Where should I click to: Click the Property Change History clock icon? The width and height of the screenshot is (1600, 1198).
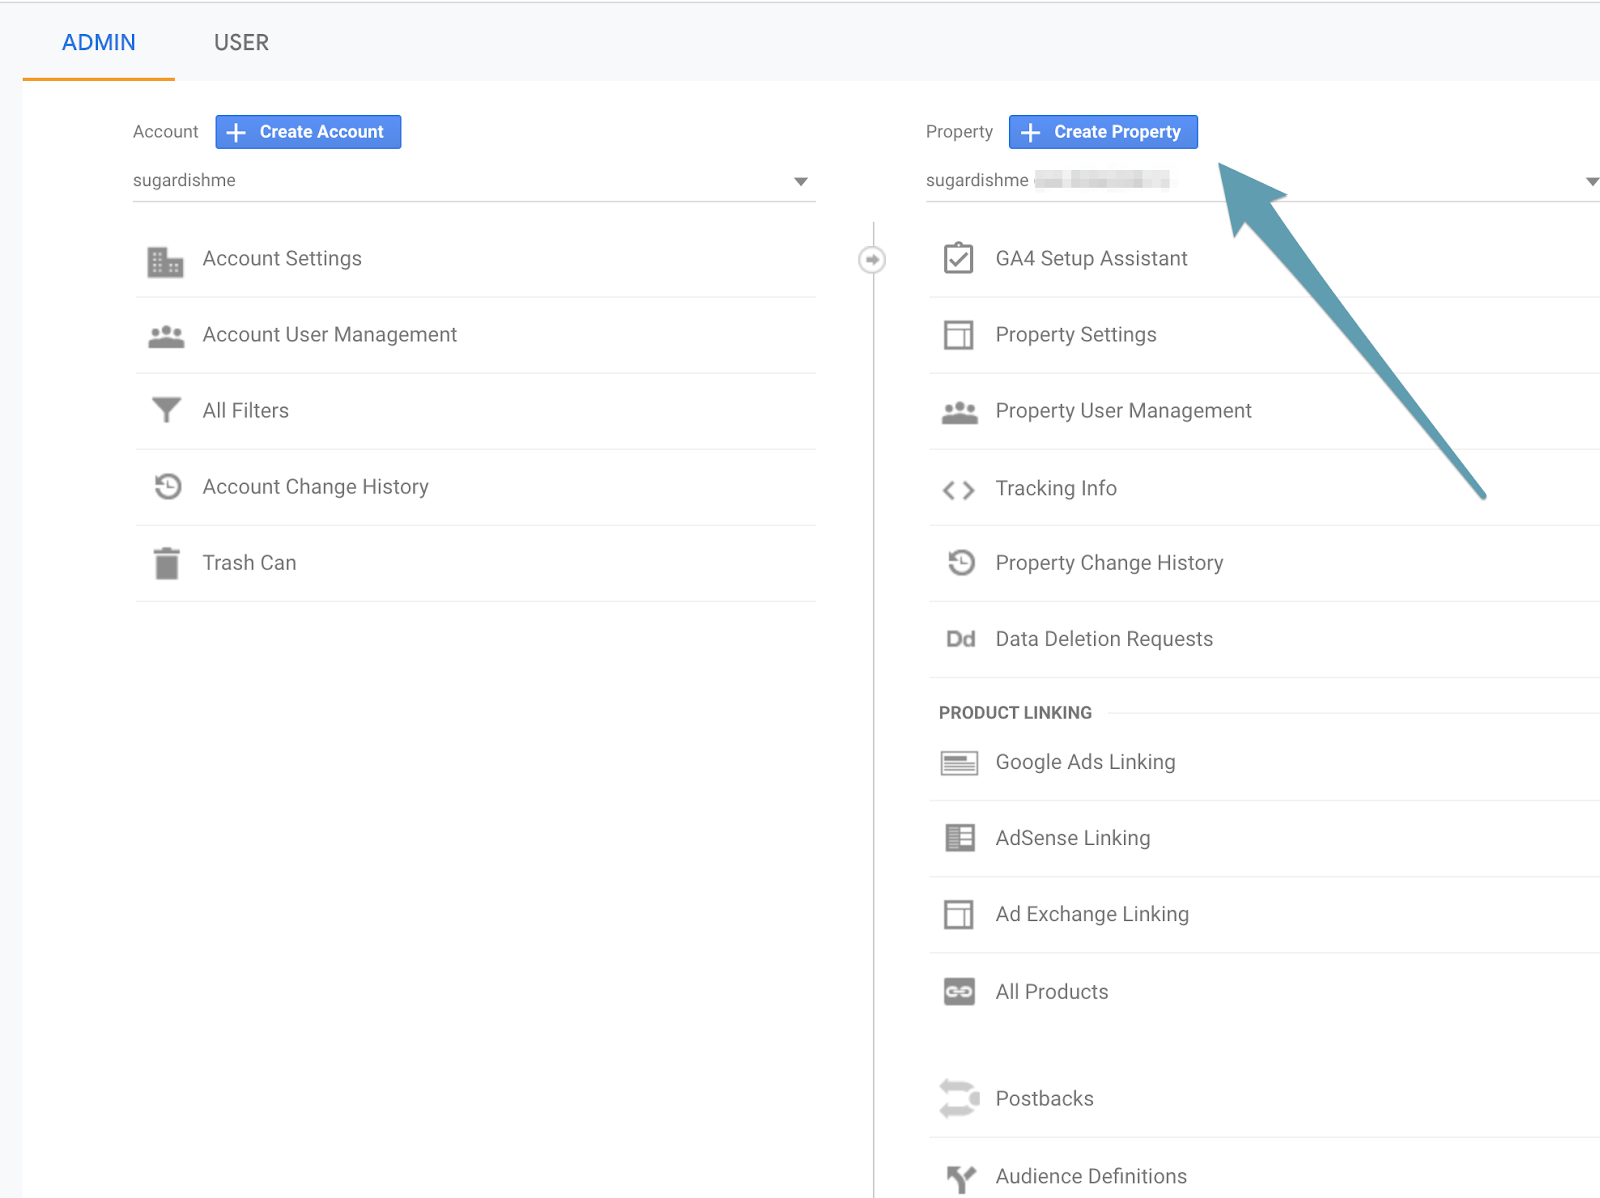pyautogui.click(x=961, y=562)
